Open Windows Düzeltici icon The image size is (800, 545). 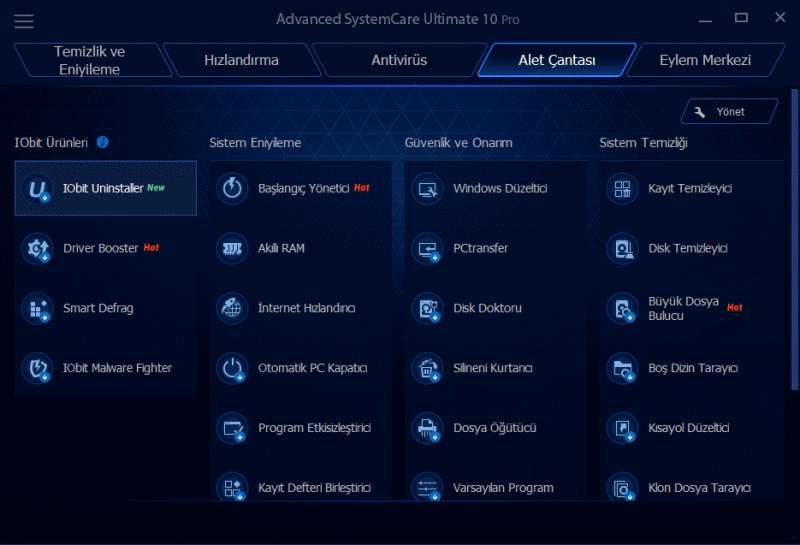point(427,189)
